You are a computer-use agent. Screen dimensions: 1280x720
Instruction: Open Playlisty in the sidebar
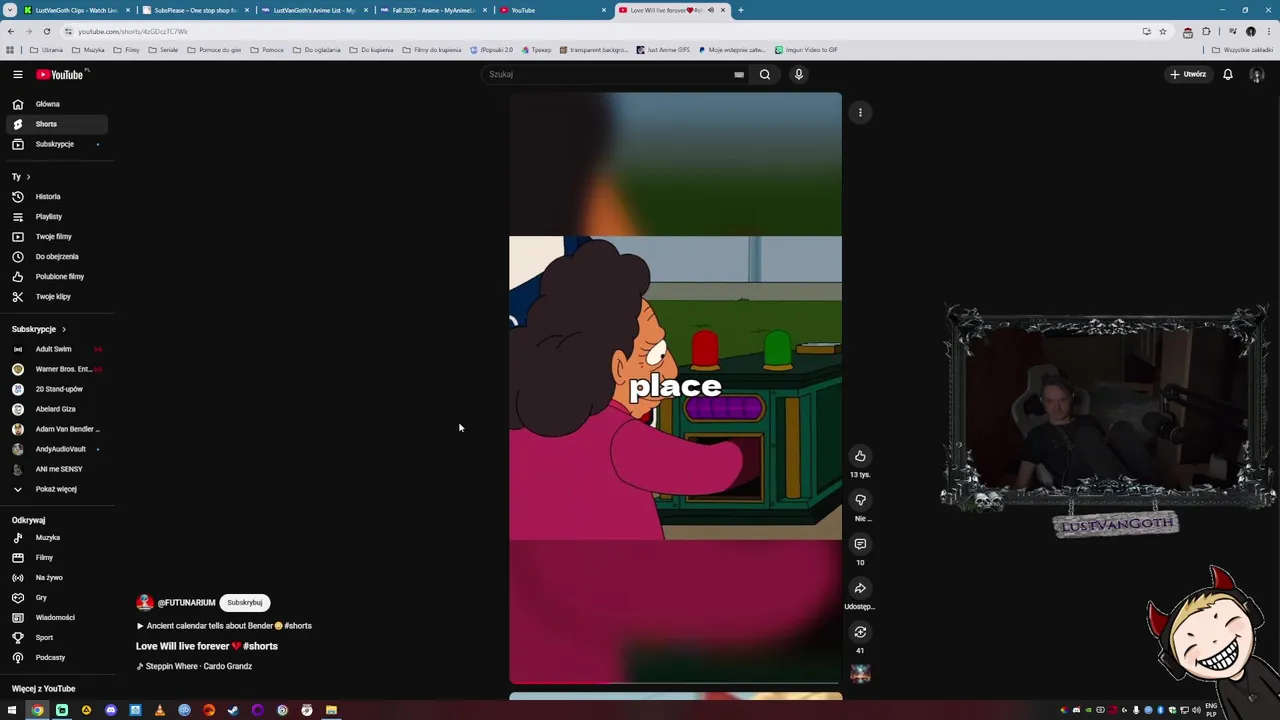point(56,217)
